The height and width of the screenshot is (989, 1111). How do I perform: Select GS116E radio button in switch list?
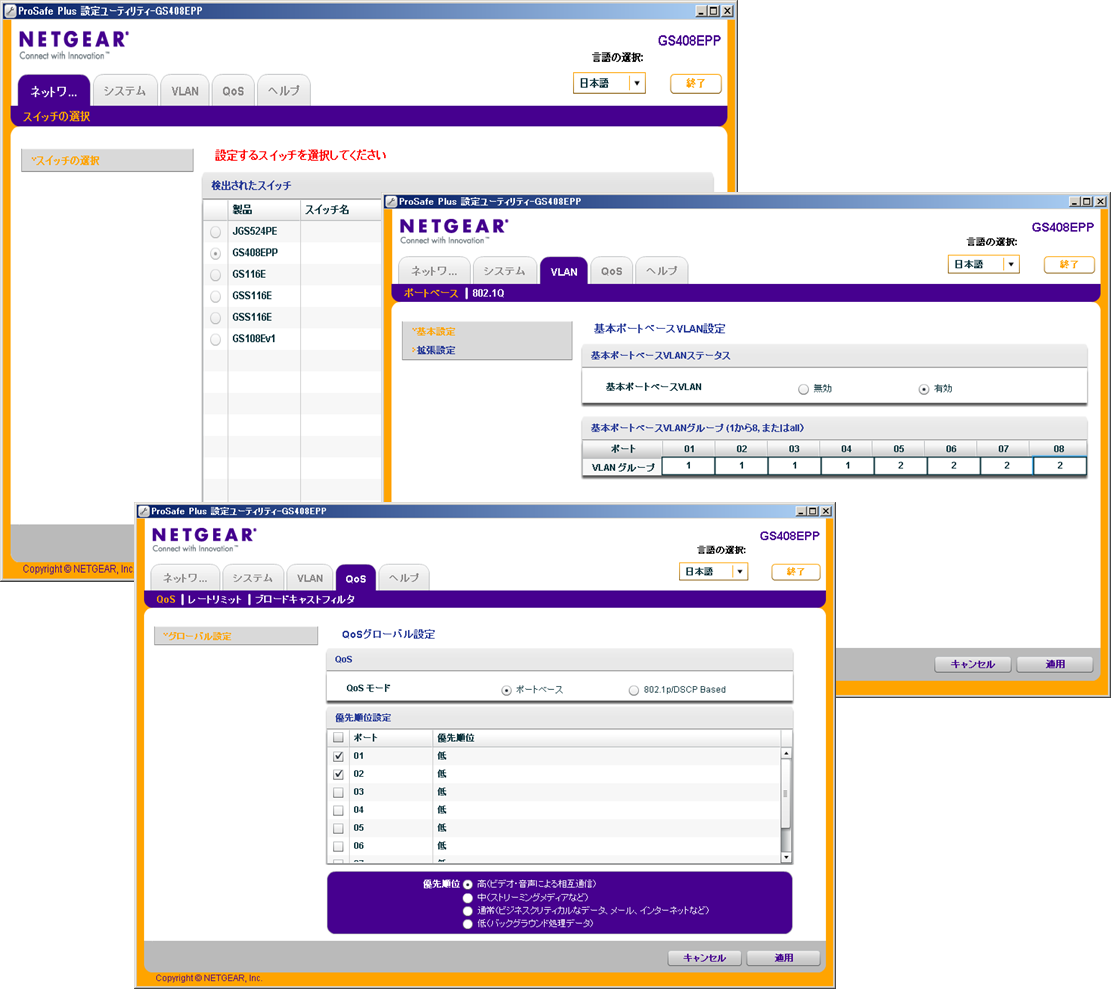click(x=215, y=275)
